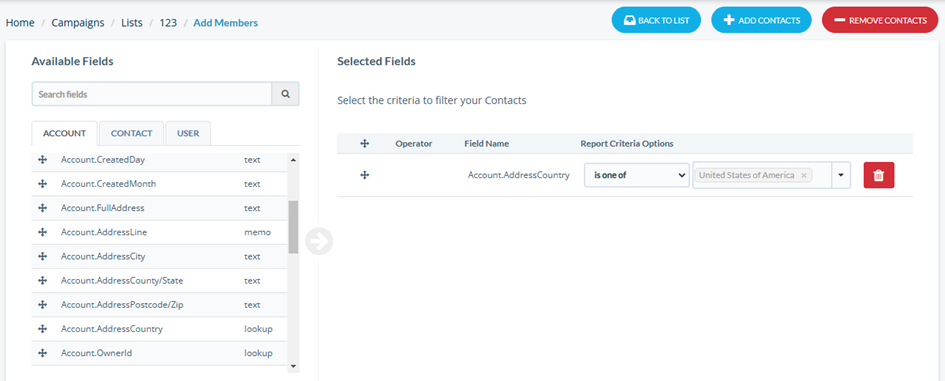Click the move icon on the selected criteria row
The image size is (945, 381).
point(364,175)
